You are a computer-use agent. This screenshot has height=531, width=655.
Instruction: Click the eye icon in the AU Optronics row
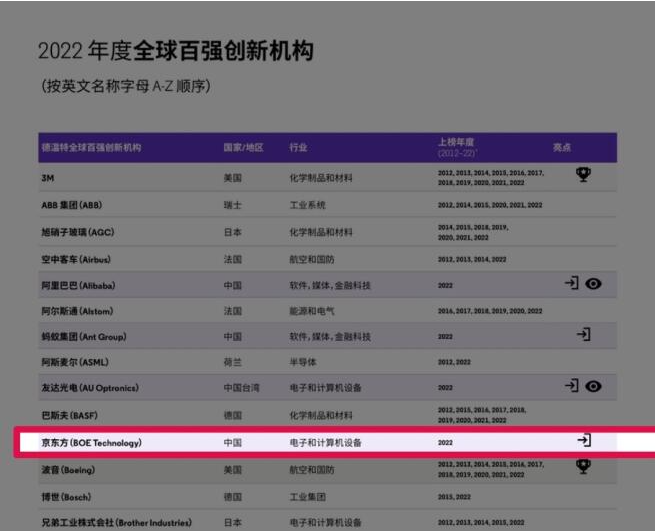593,386
